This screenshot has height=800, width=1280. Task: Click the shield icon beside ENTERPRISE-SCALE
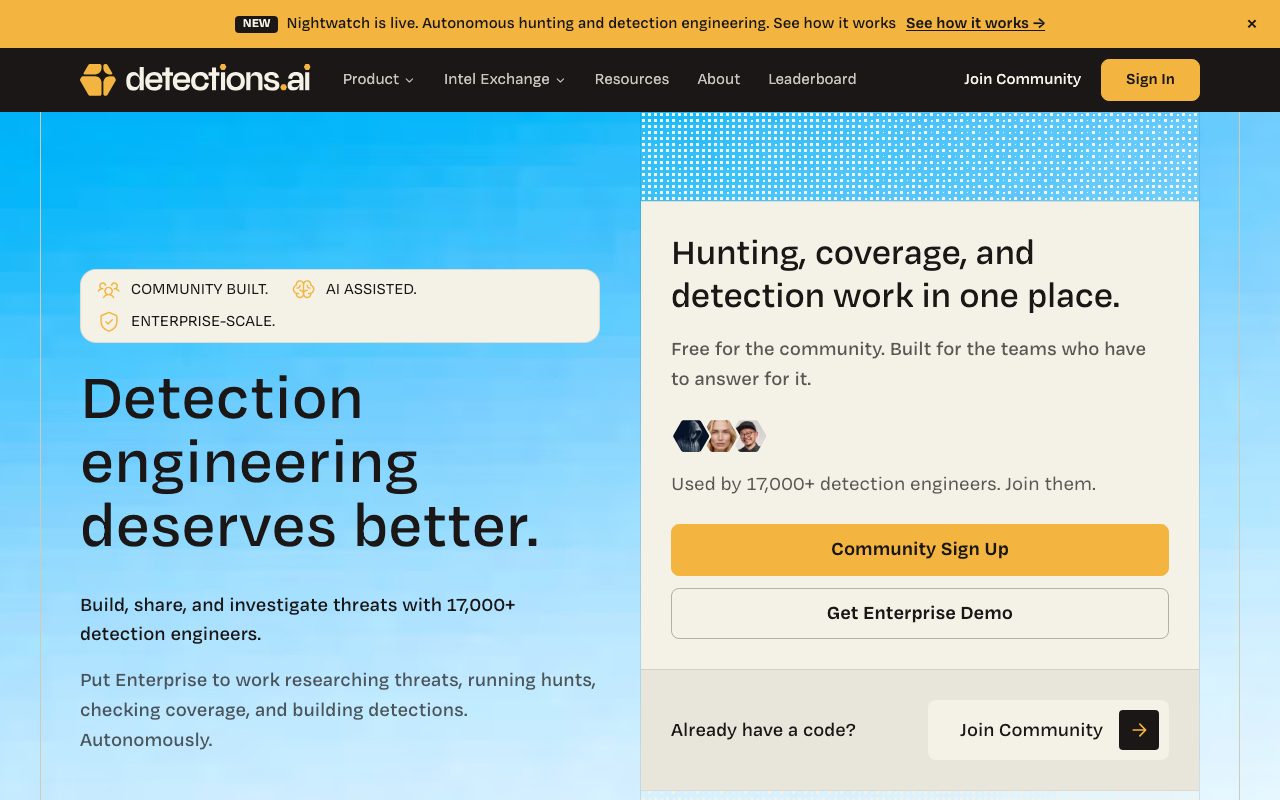(x=109, y=322)
